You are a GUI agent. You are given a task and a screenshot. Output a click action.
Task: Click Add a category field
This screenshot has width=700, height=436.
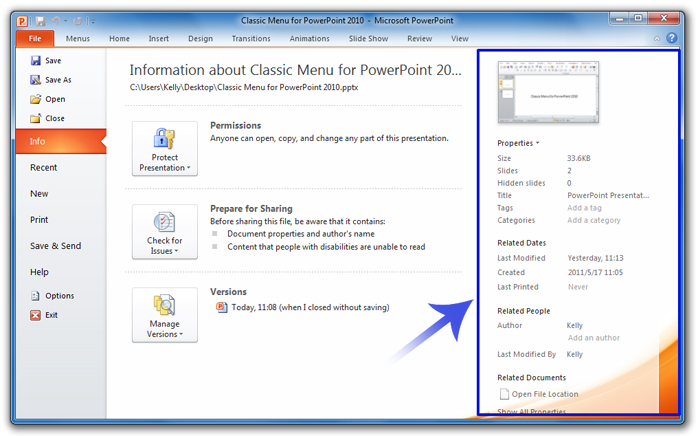pyautogui.click(x=594, y=220)
